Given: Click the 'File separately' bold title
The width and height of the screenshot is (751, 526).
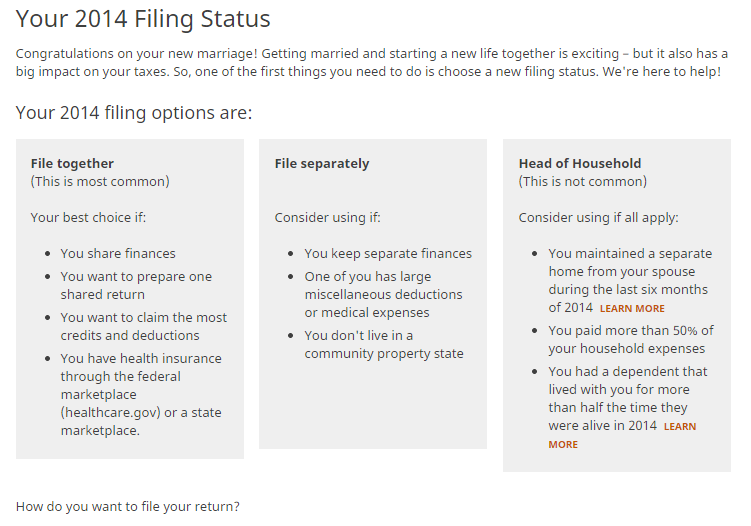Looking at the screenshot, I should (x=322, y=163).
